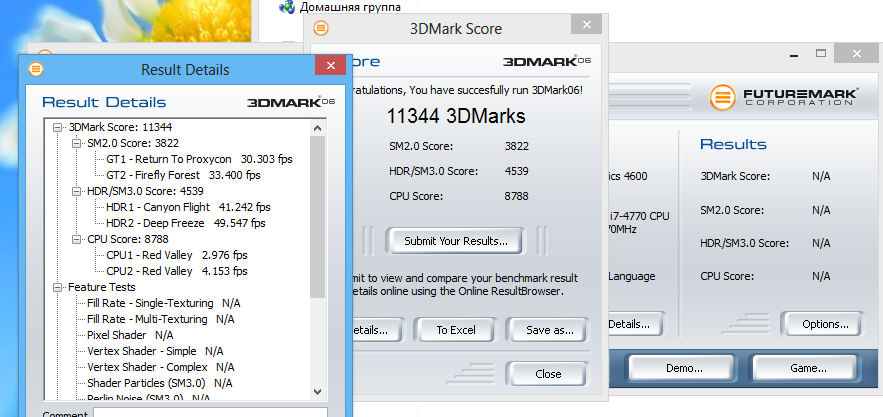This screenshot has height=417, width=883.
Task: Maximize the main 3DMark06 window
Action: 820,54
